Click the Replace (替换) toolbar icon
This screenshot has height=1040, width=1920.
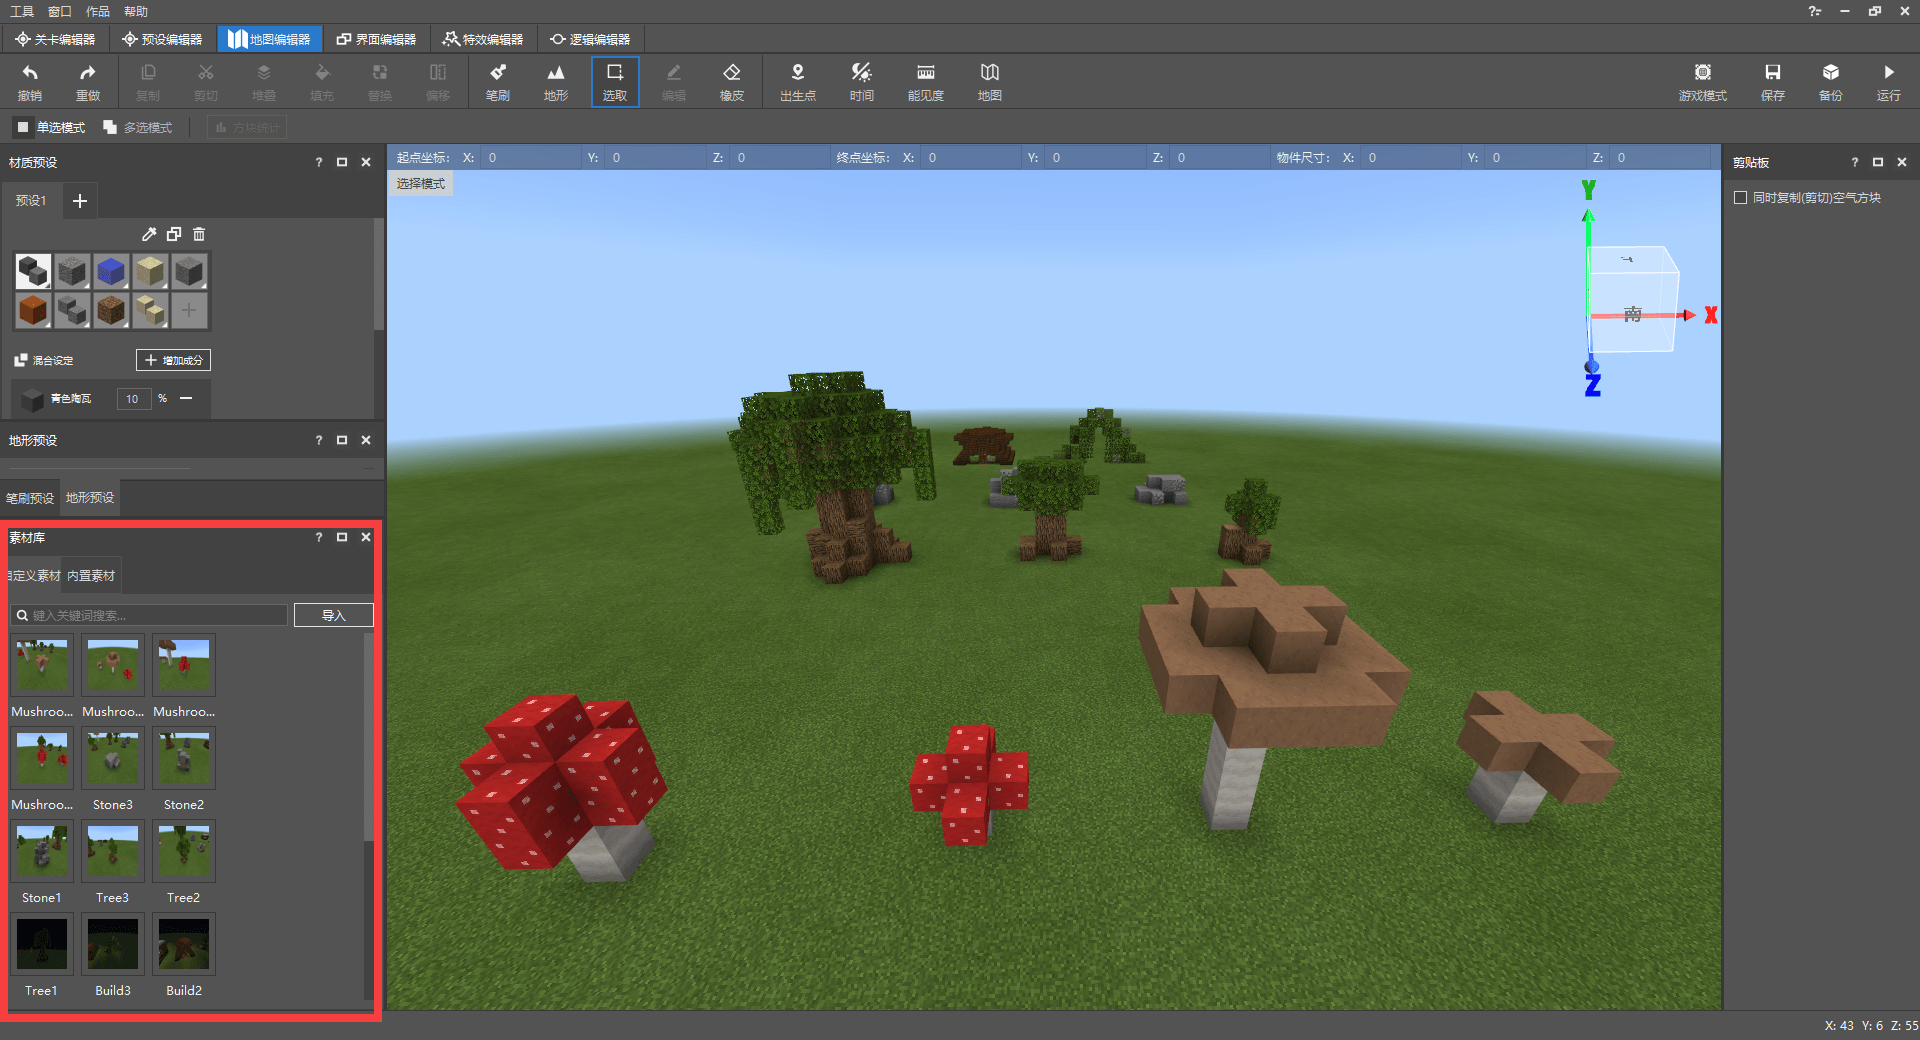380,82
